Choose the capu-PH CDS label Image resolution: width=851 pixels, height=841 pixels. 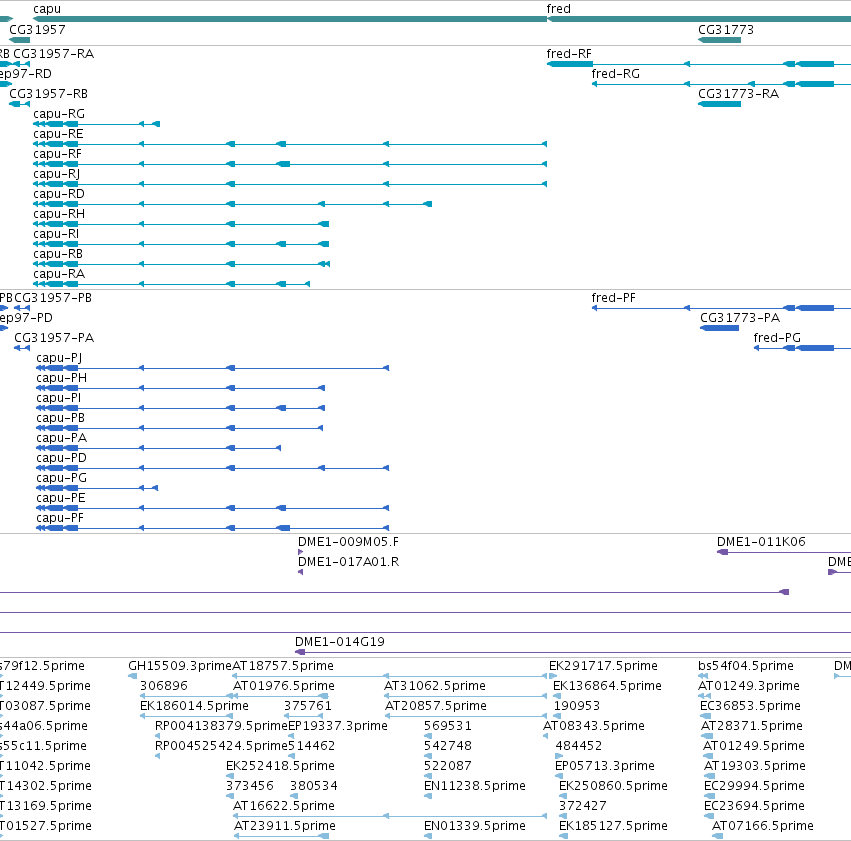click(x=61, y=378)
